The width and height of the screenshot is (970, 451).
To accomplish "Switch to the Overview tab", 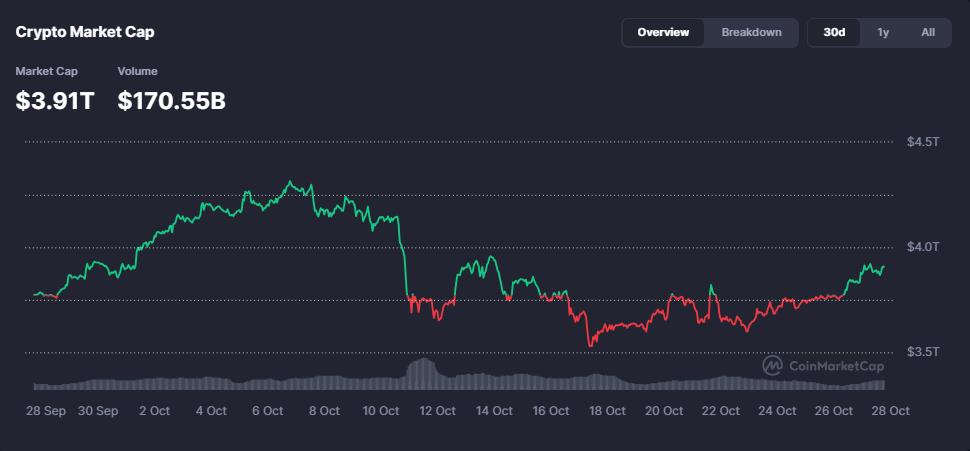I will point(663,33).
